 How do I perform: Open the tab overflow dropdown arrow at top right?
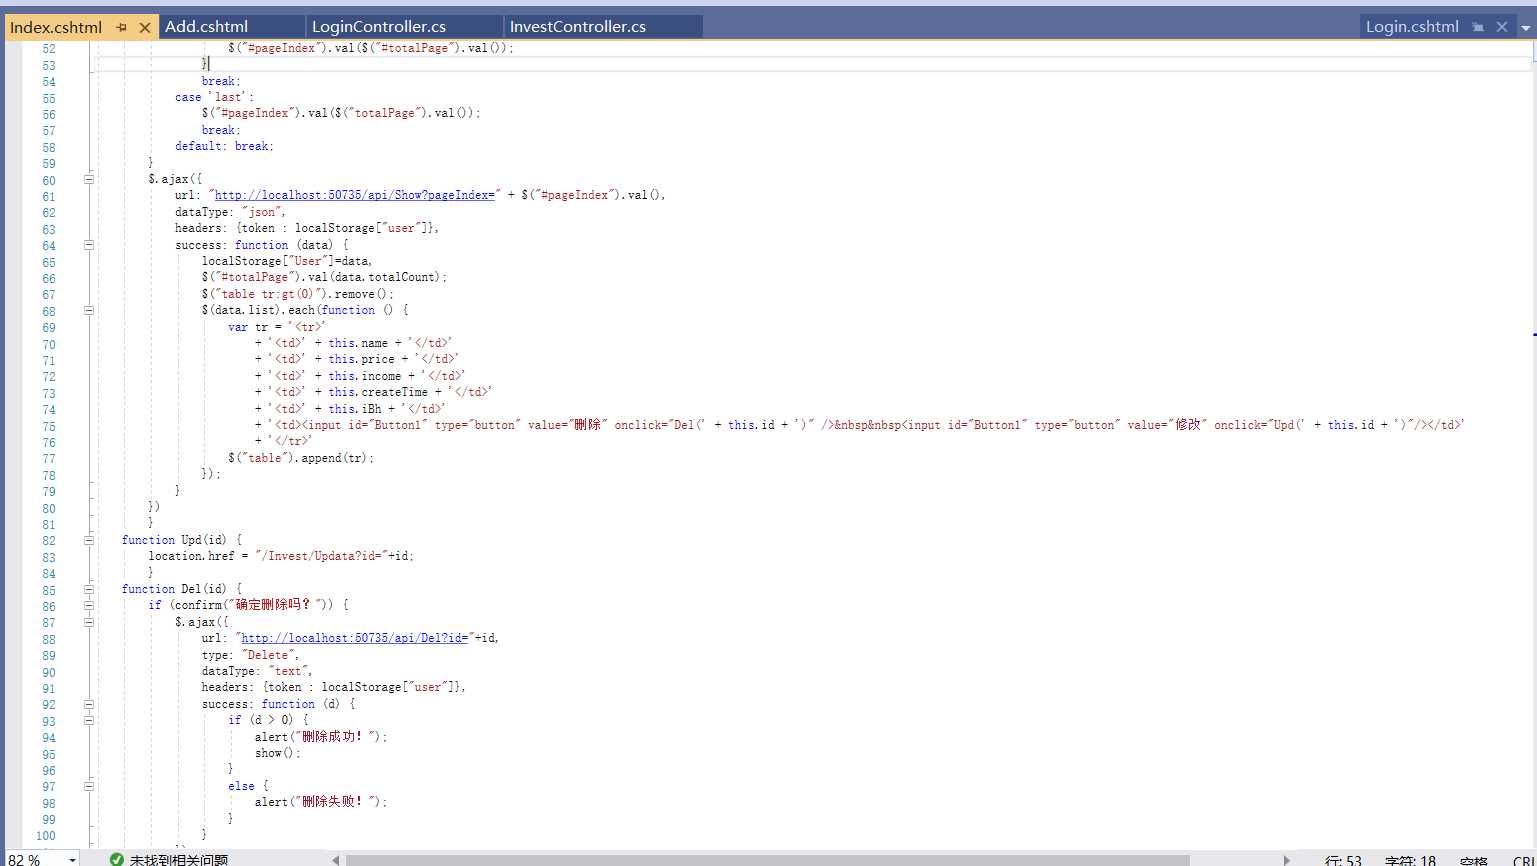tap(1527, 28)
